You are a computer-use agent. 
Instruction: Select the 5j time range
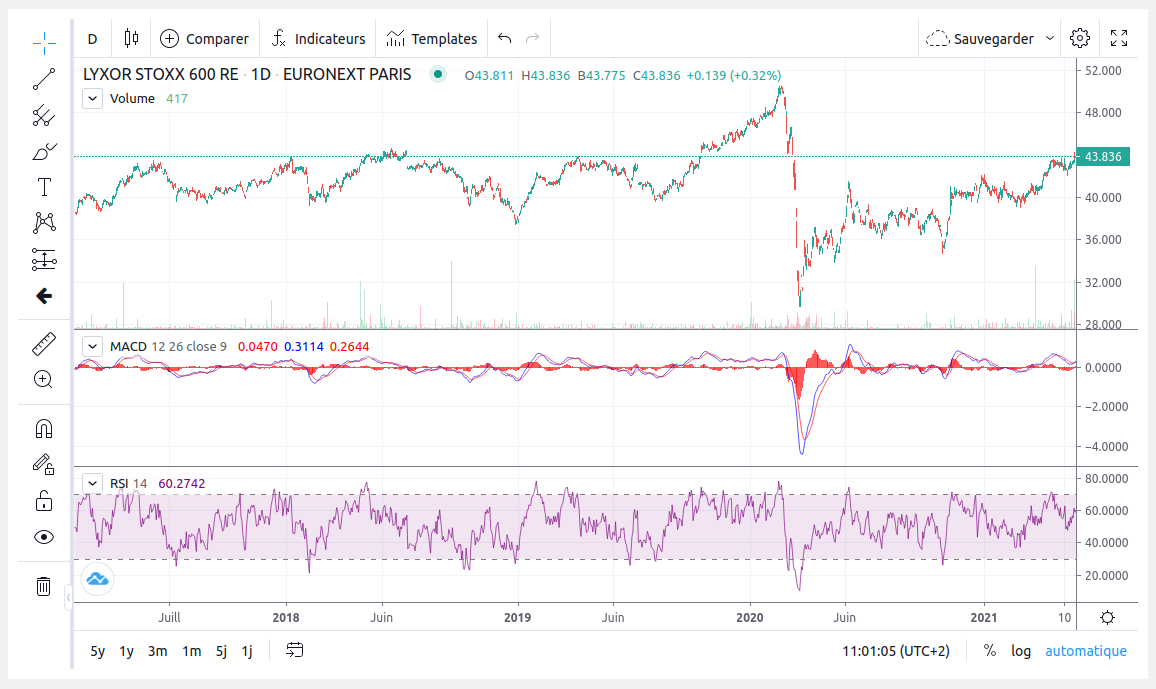click(221, 651)
